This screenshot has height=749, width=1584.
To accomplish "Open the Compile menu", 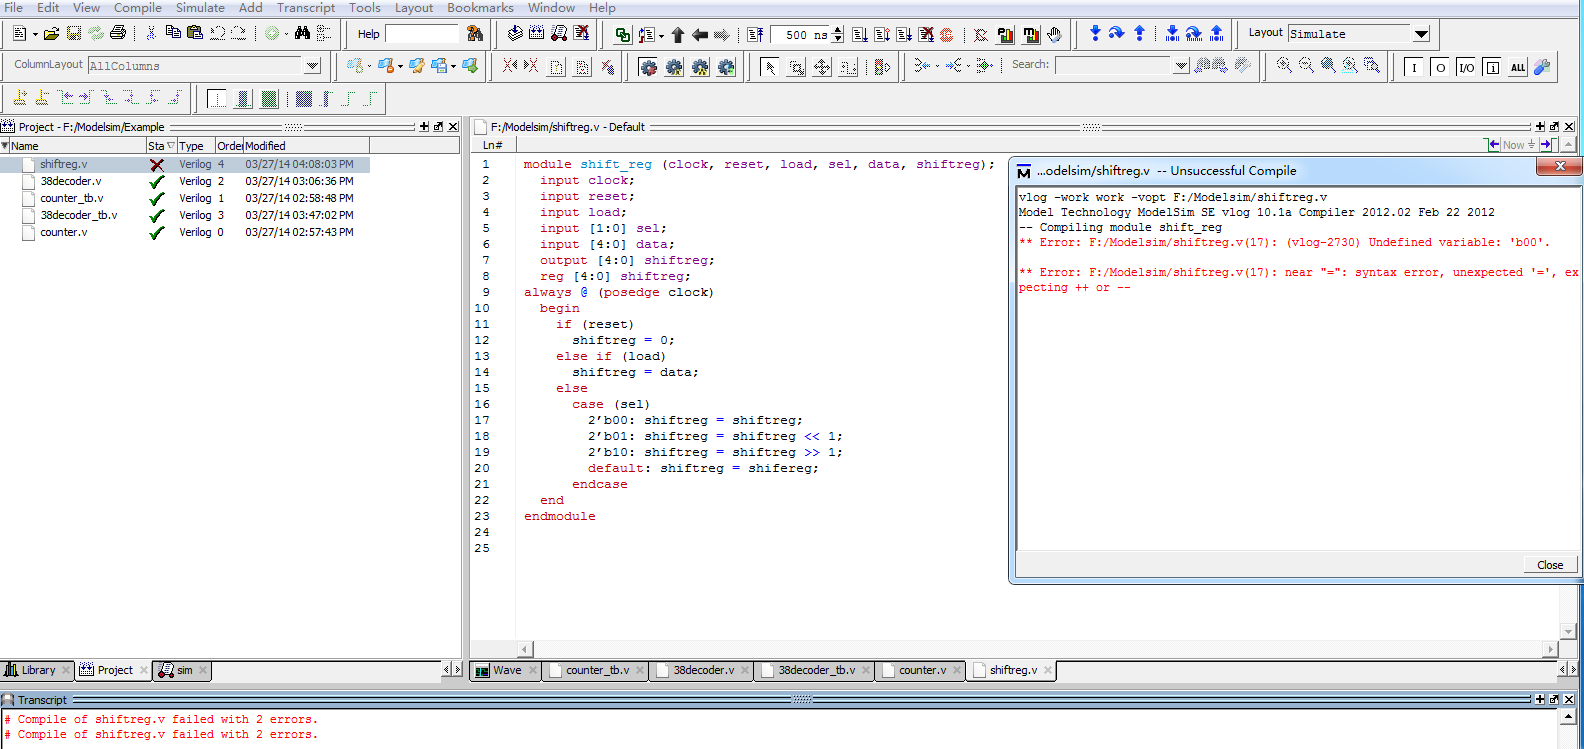I will point(137,8).
